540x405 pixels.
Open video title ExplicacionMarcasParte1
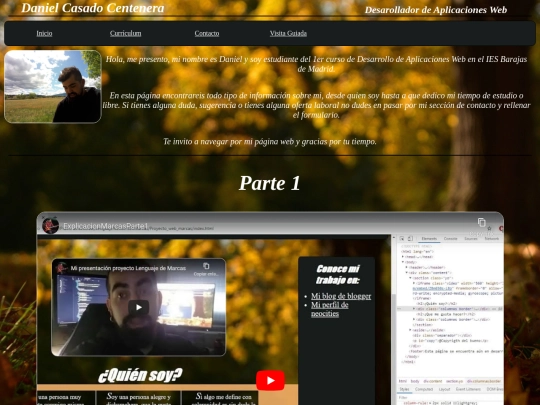[106, 226]
